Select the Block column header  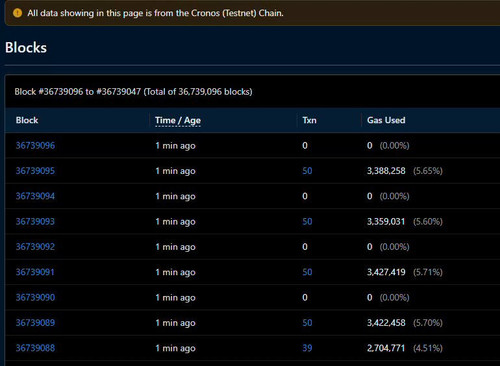(27, 120)
